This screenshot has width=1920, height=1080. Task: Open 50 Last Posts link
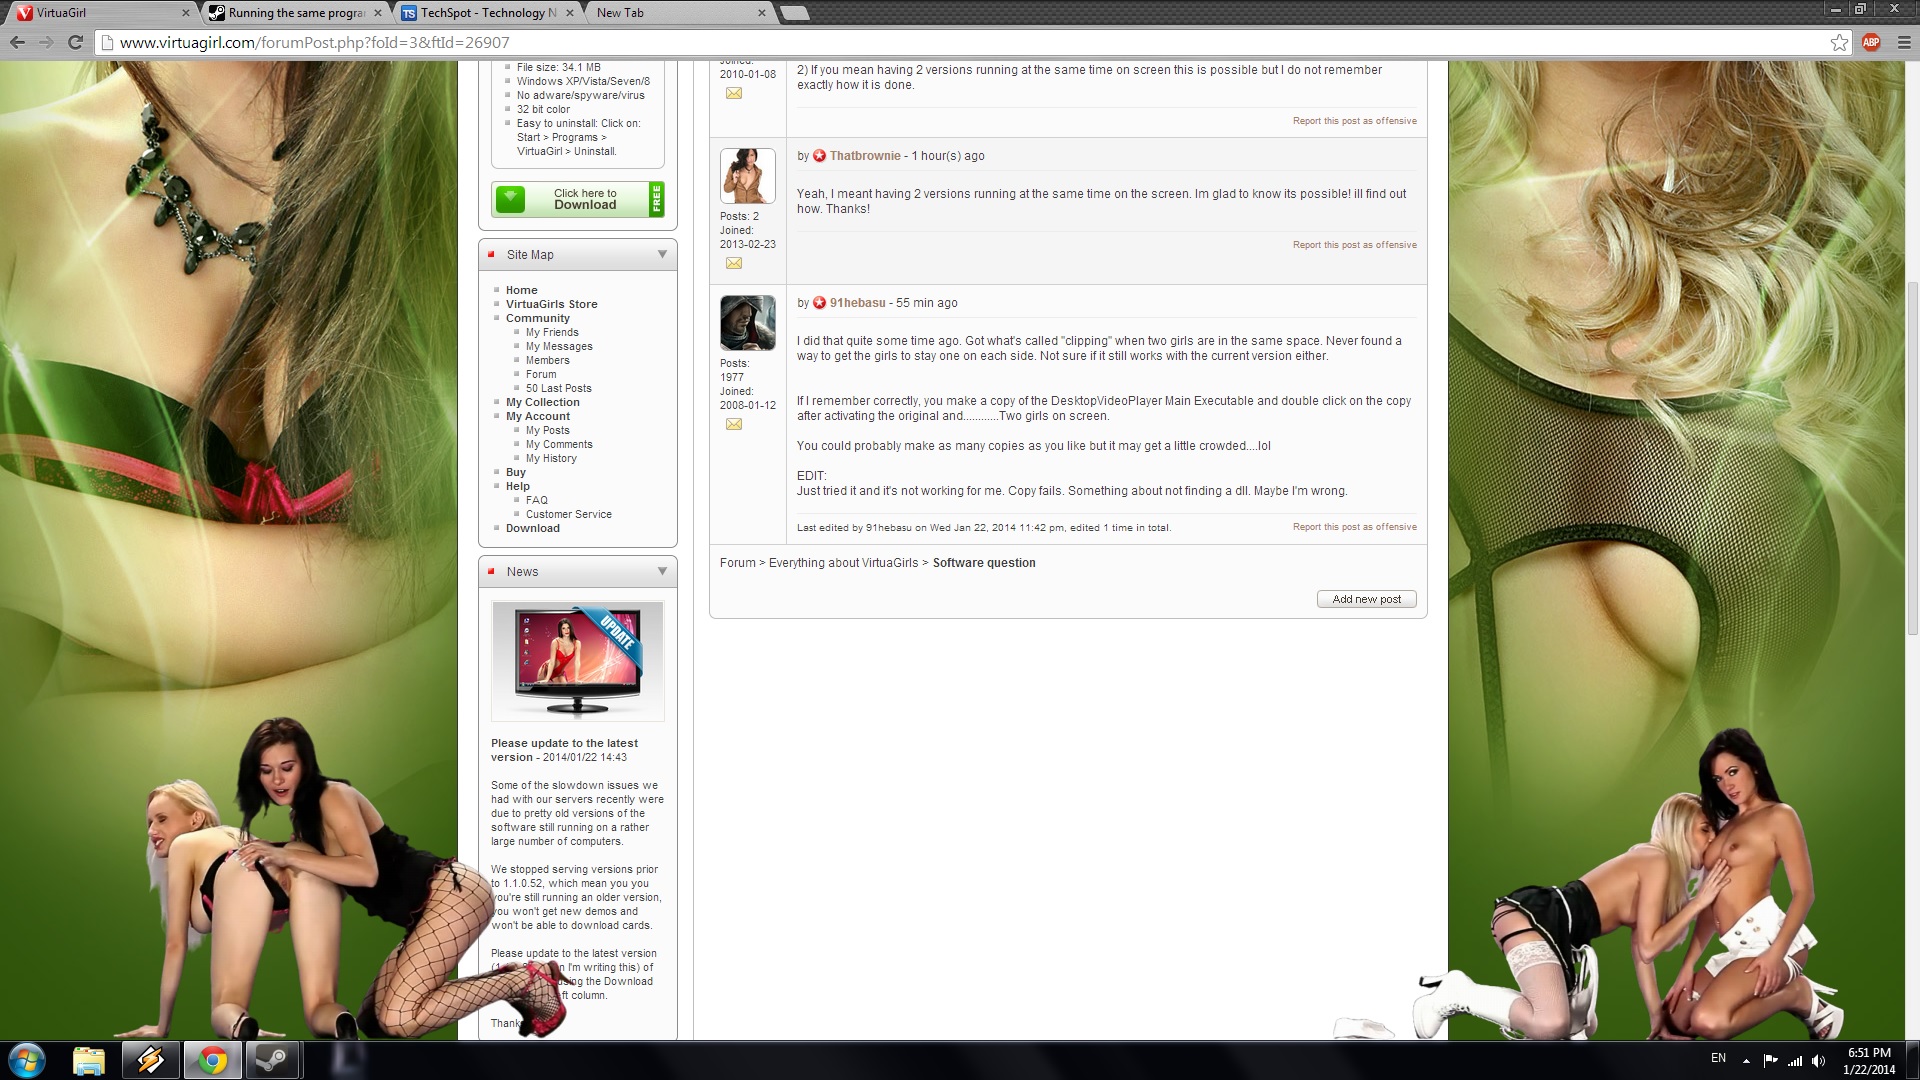558,388
